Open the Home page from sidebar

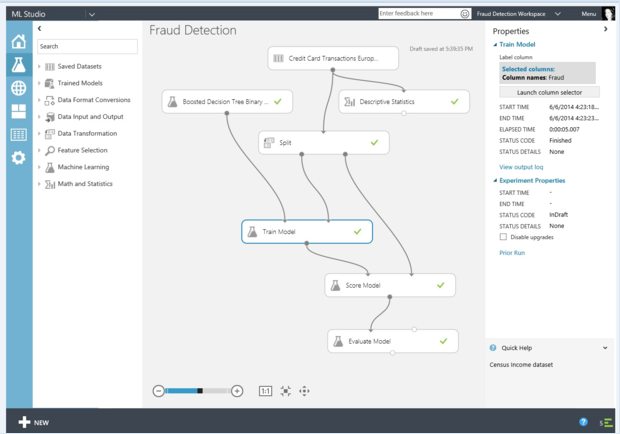coord(17,42)
